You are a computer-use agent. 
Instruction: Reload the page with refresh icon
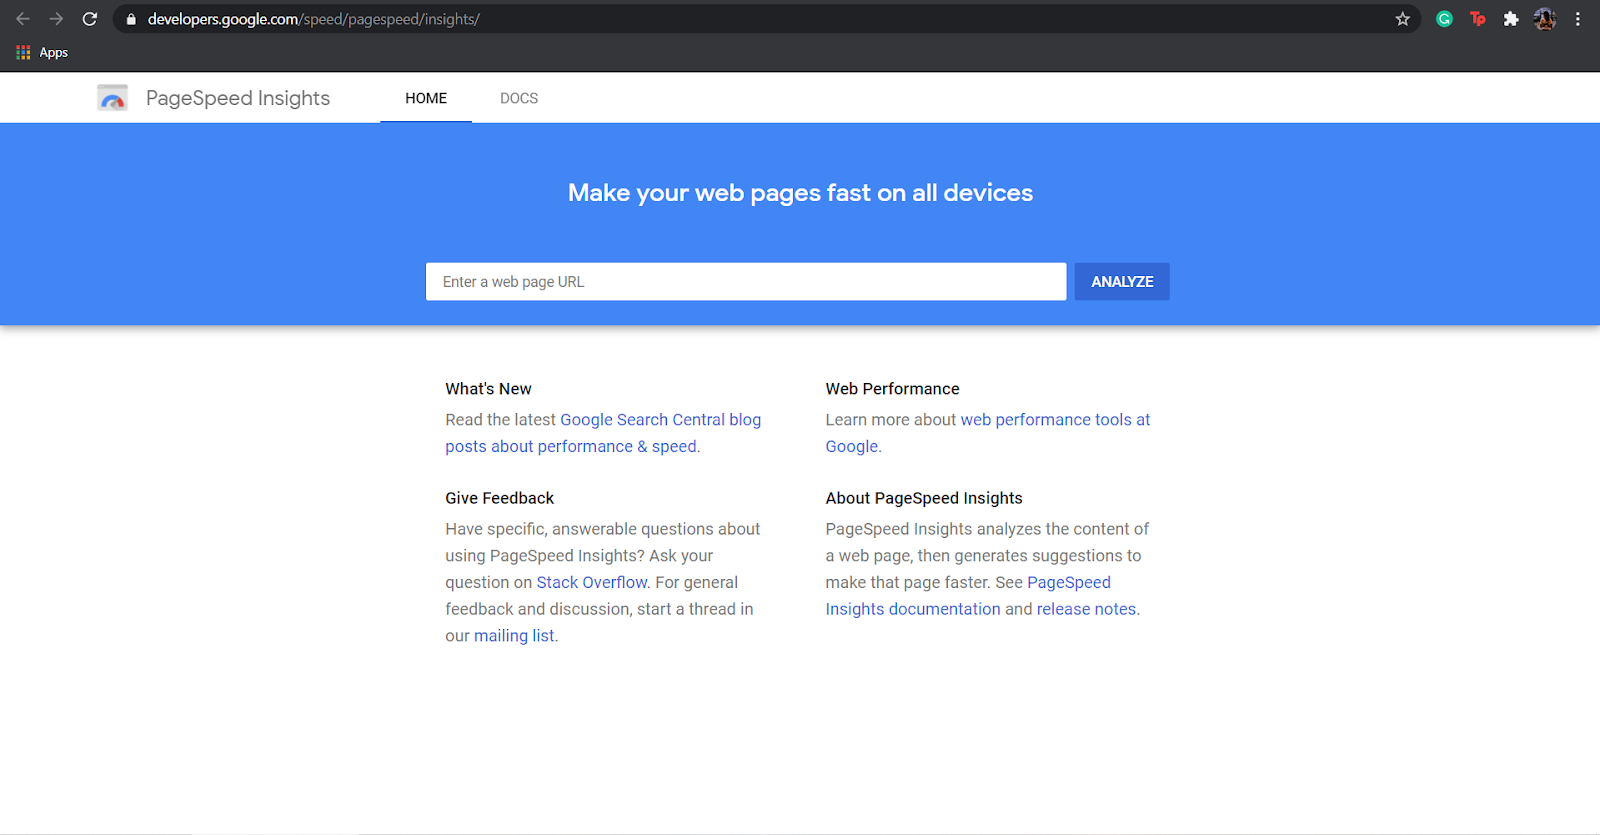90,19
